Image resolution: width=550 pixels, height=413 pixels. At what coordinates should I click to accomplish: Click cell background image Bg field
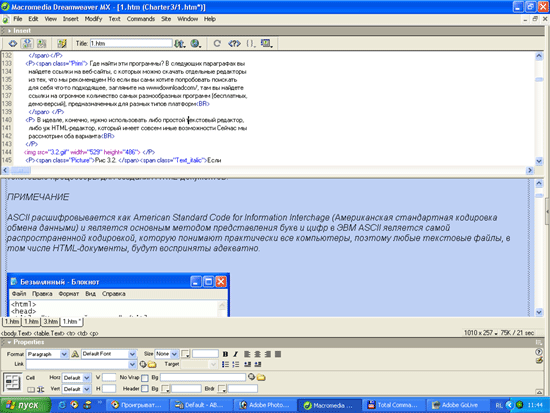(x=203, y=378)
